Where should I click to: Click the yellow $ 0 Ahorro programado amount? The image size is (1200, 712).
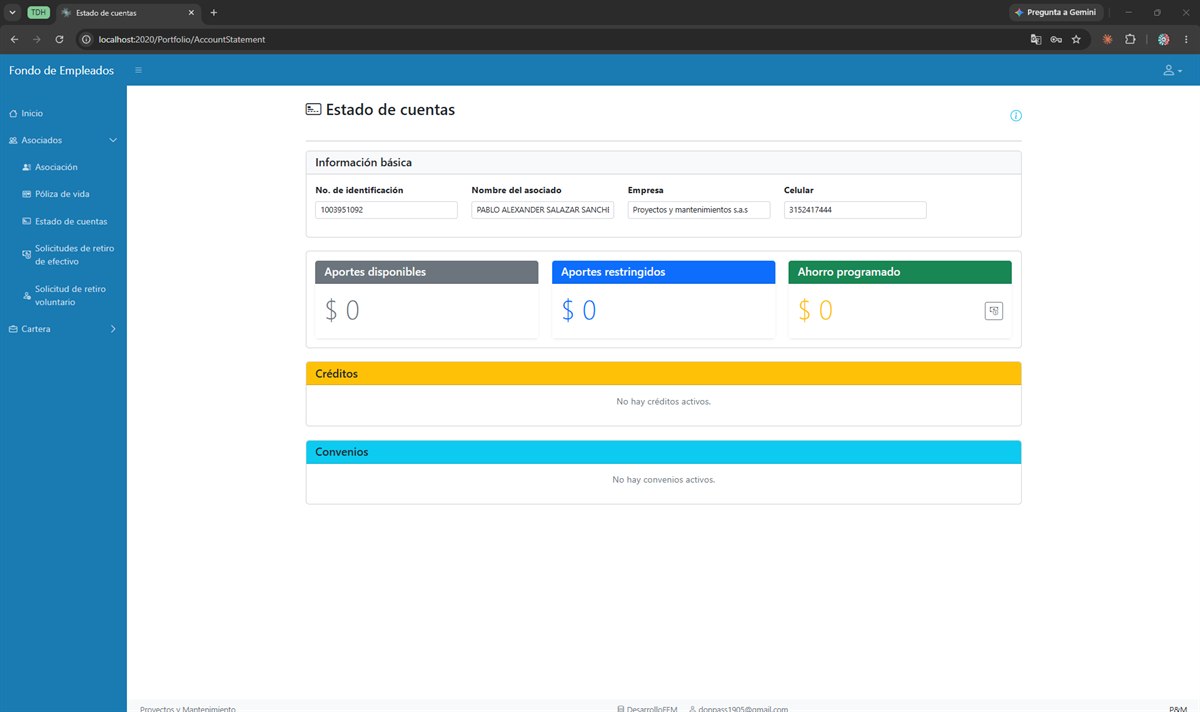[815, 311]
